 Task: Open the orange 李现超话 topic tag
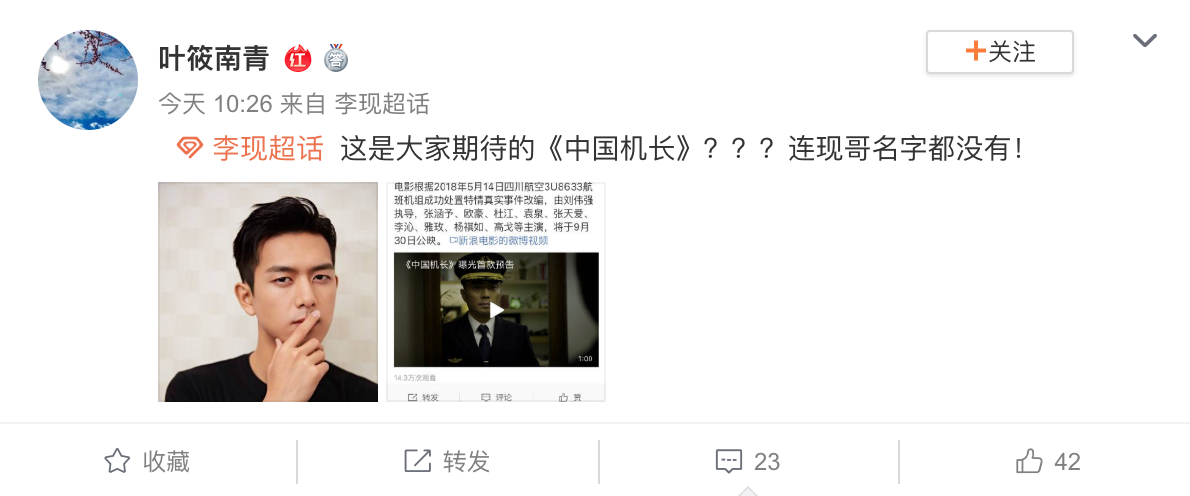(268, 148)
